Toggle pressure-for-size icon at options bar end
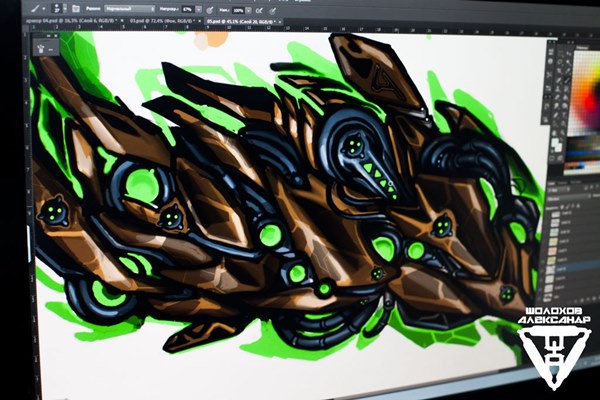 click(272, 11)
